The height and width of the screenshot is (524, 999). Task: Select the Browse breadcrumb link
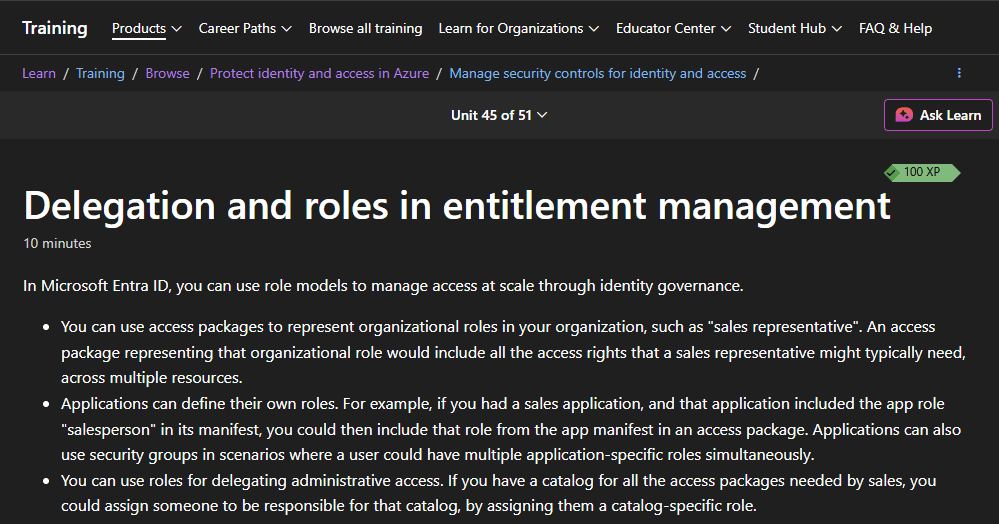coord(167,73)
